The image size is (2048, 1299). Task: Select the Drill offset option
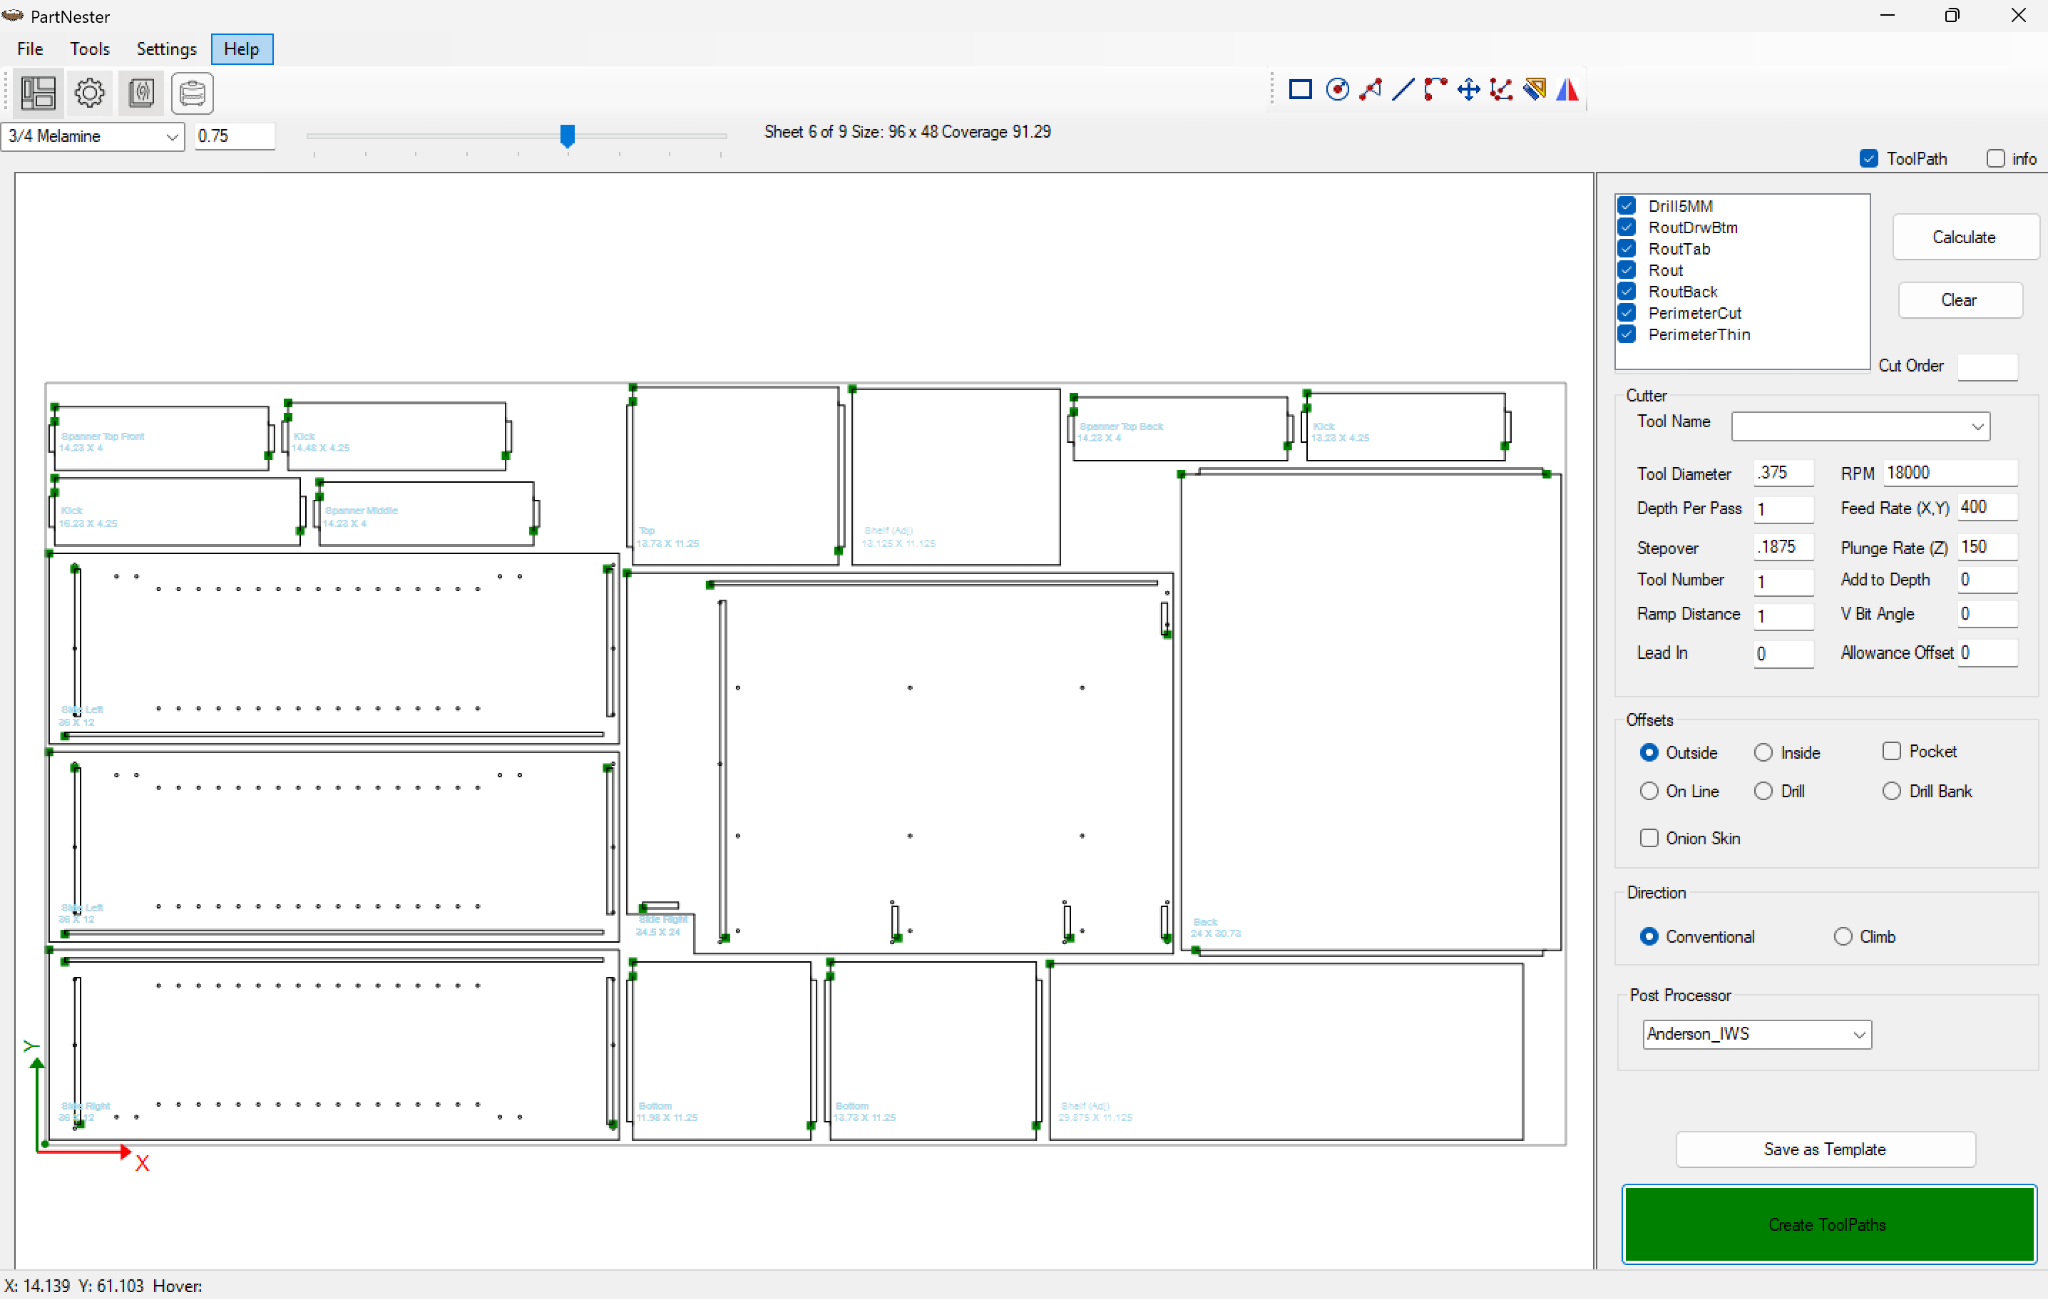click(1763, 791)
